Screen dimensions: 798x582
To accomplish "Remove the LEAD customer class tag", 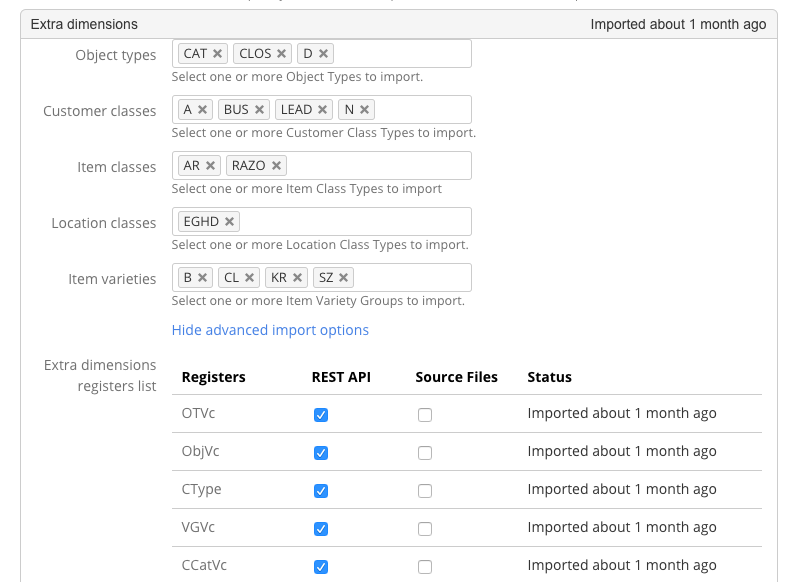I will click(x=323, y=110).
